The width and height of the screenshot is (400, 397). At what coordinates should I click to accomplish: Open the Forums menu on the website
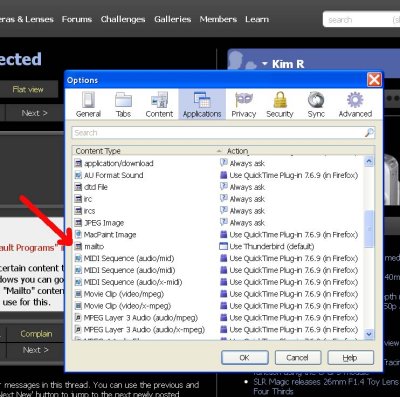point(77,19)
